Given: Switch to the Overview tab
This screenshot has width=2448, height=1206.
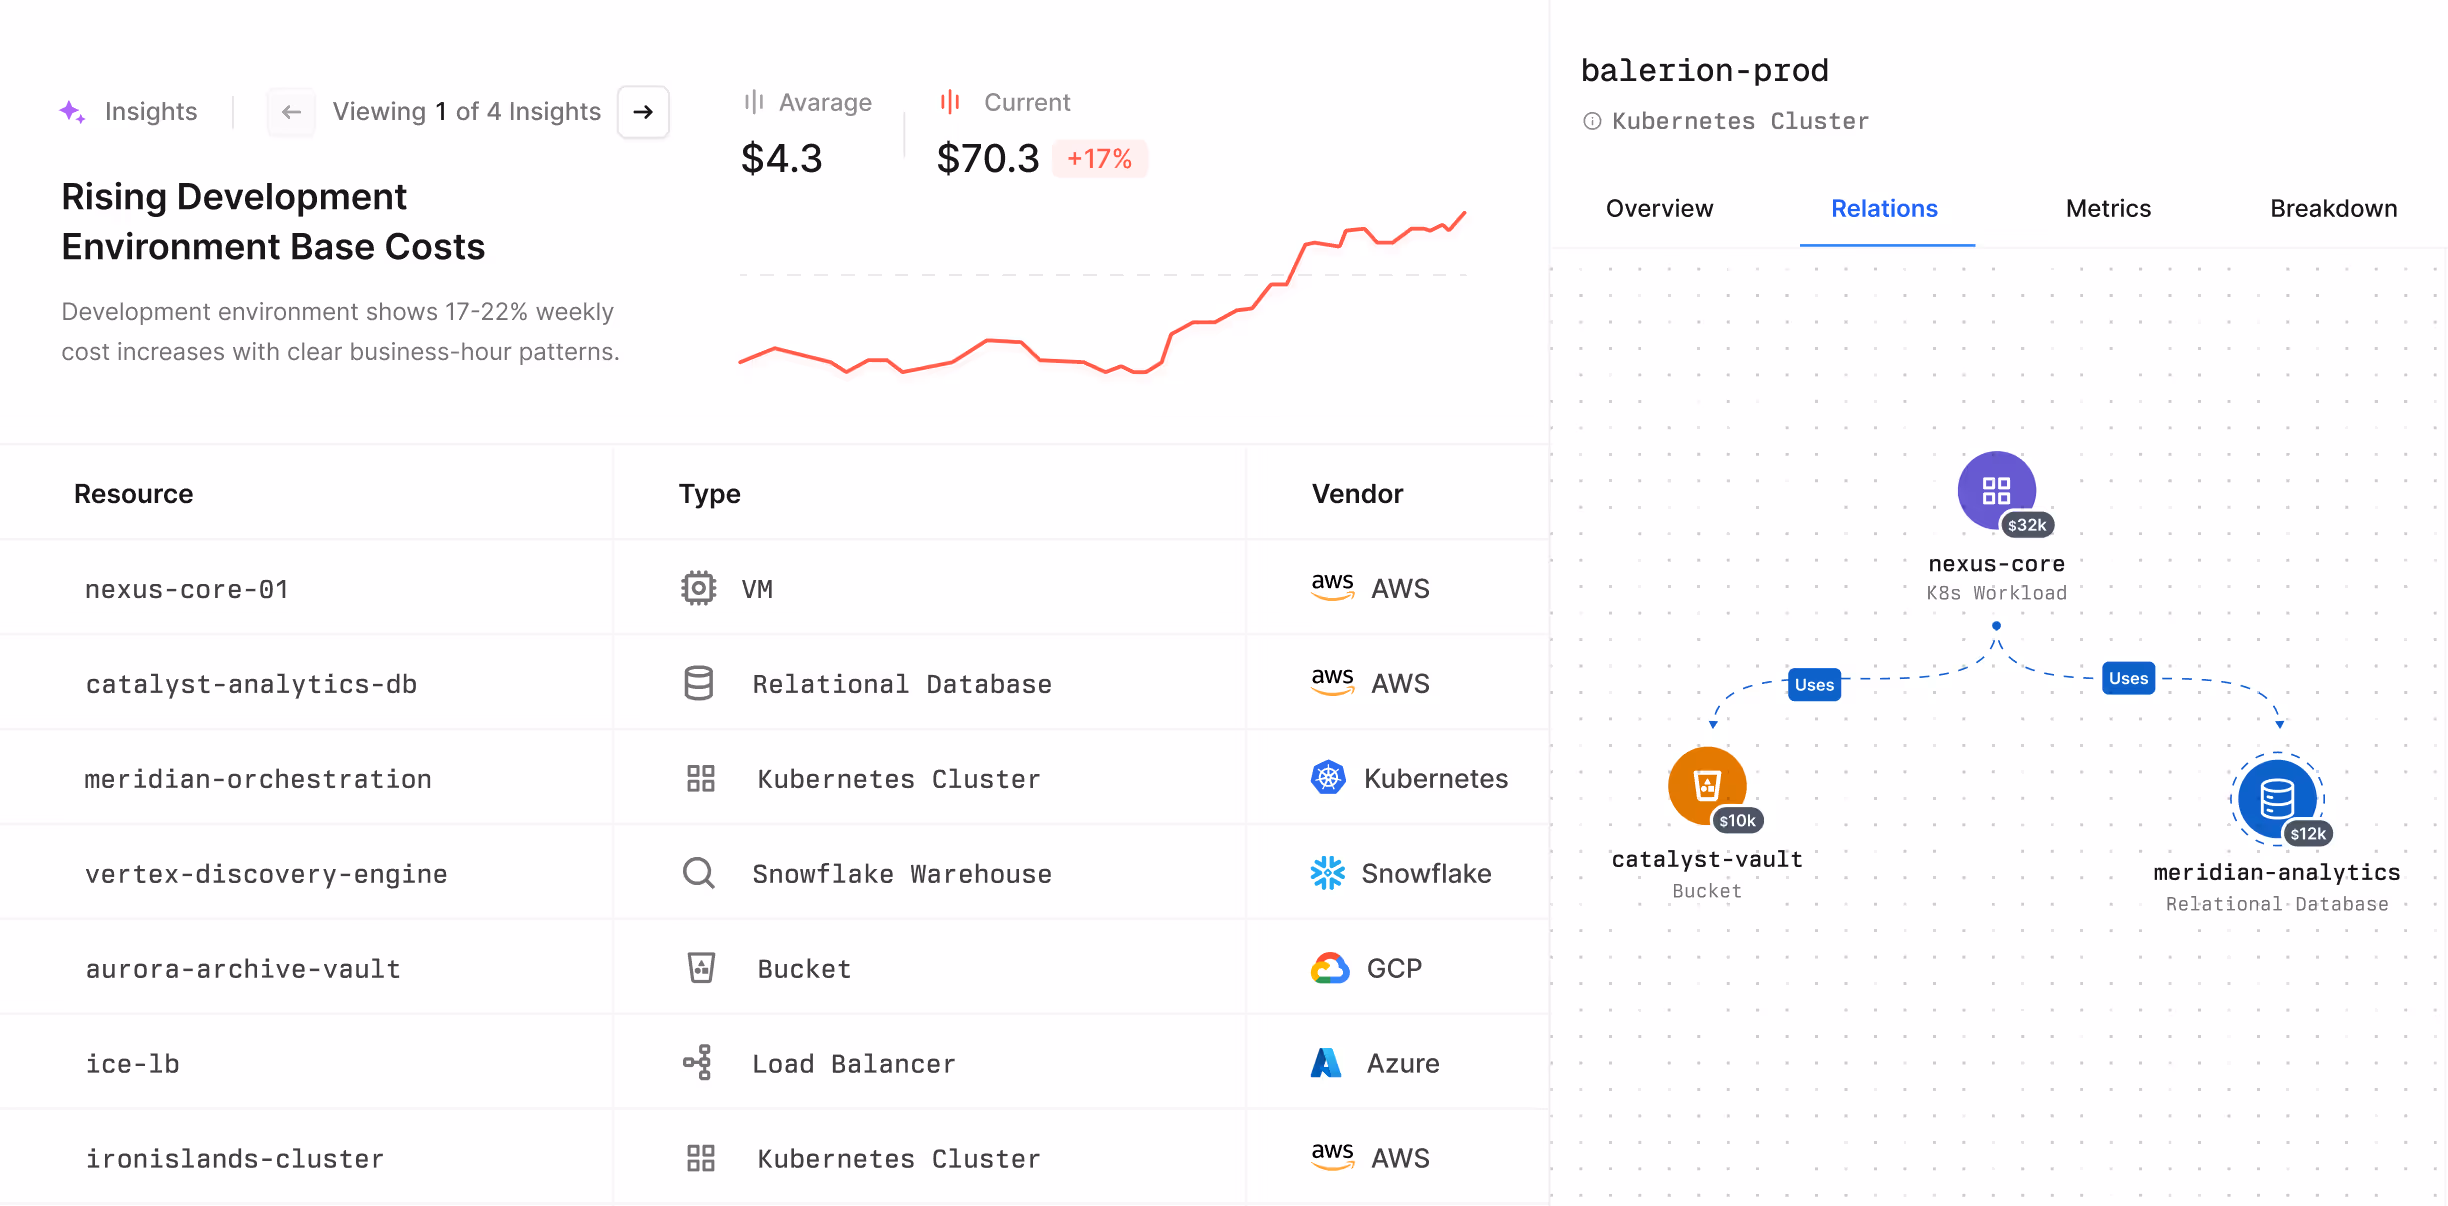Looking at the screenshot, I should (1659, 208).
